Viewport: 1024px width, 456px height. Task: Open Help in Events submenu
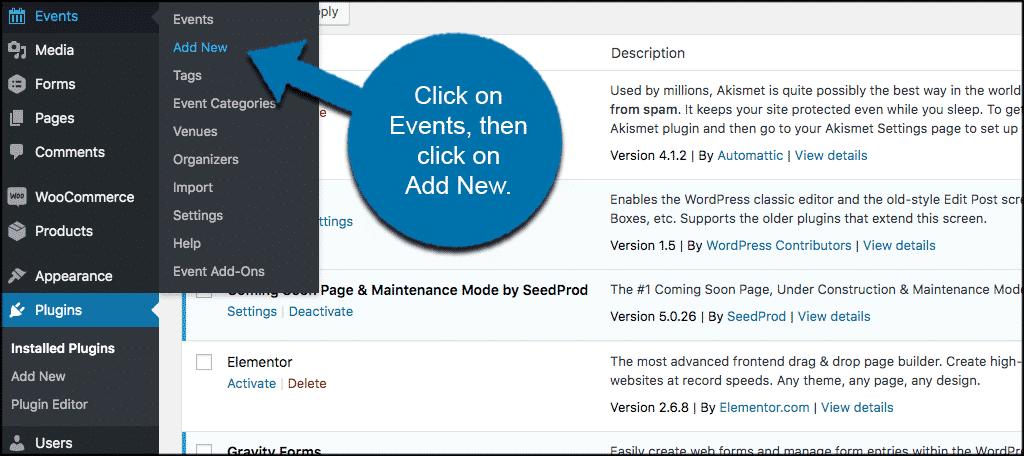click(187, 244)
